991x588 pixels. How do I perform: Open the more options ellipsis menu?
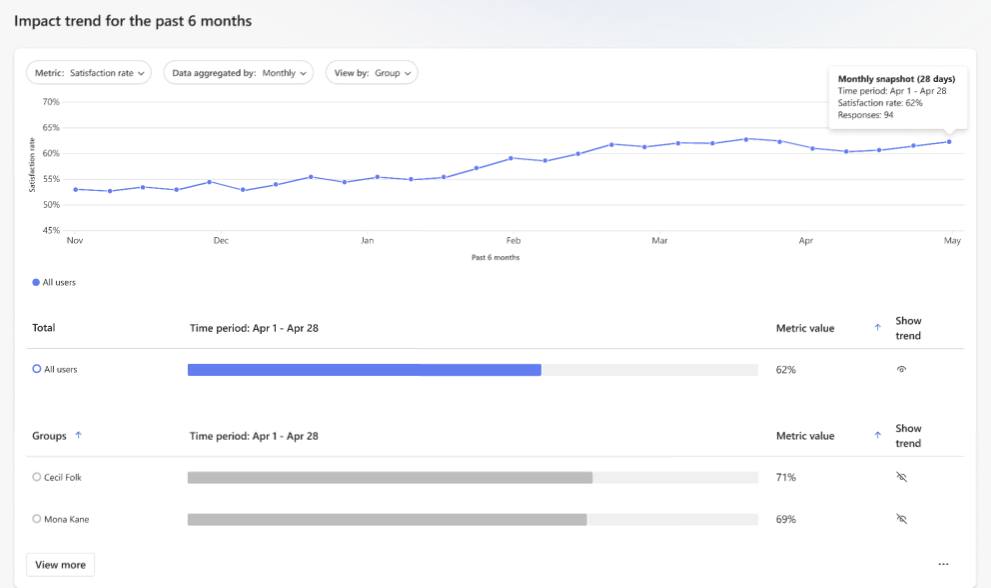(943, 565)
